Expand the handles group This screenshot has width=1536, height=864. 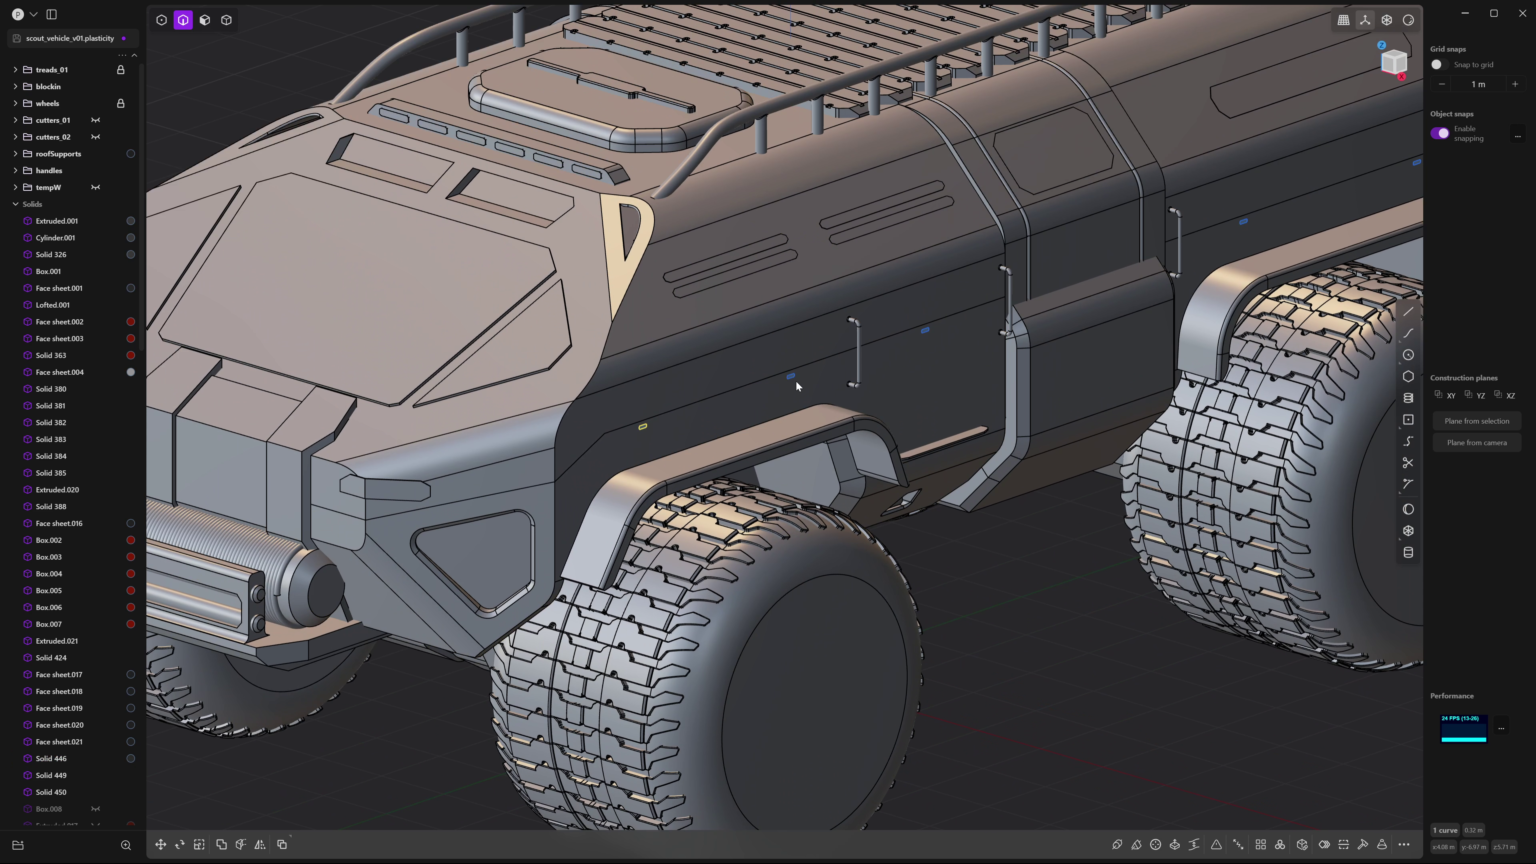click(15, 171)
